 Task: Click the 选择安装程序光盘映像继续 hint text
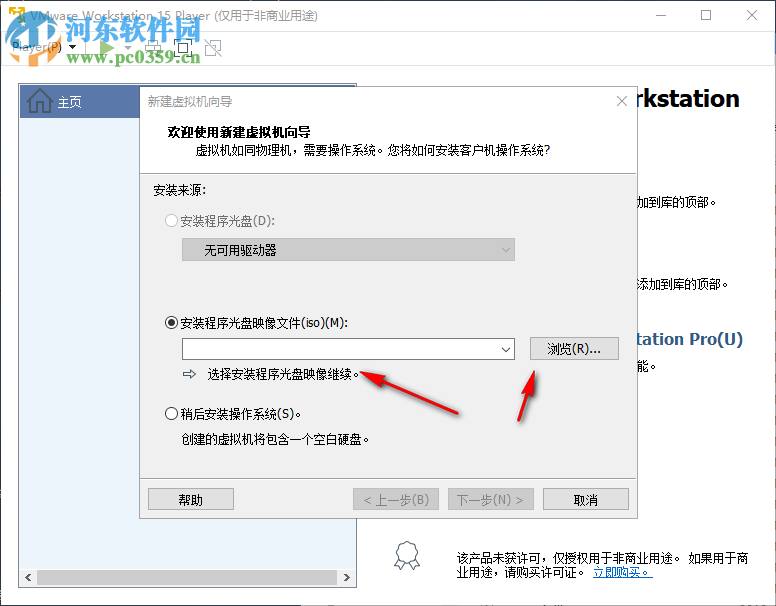[283, 374]
